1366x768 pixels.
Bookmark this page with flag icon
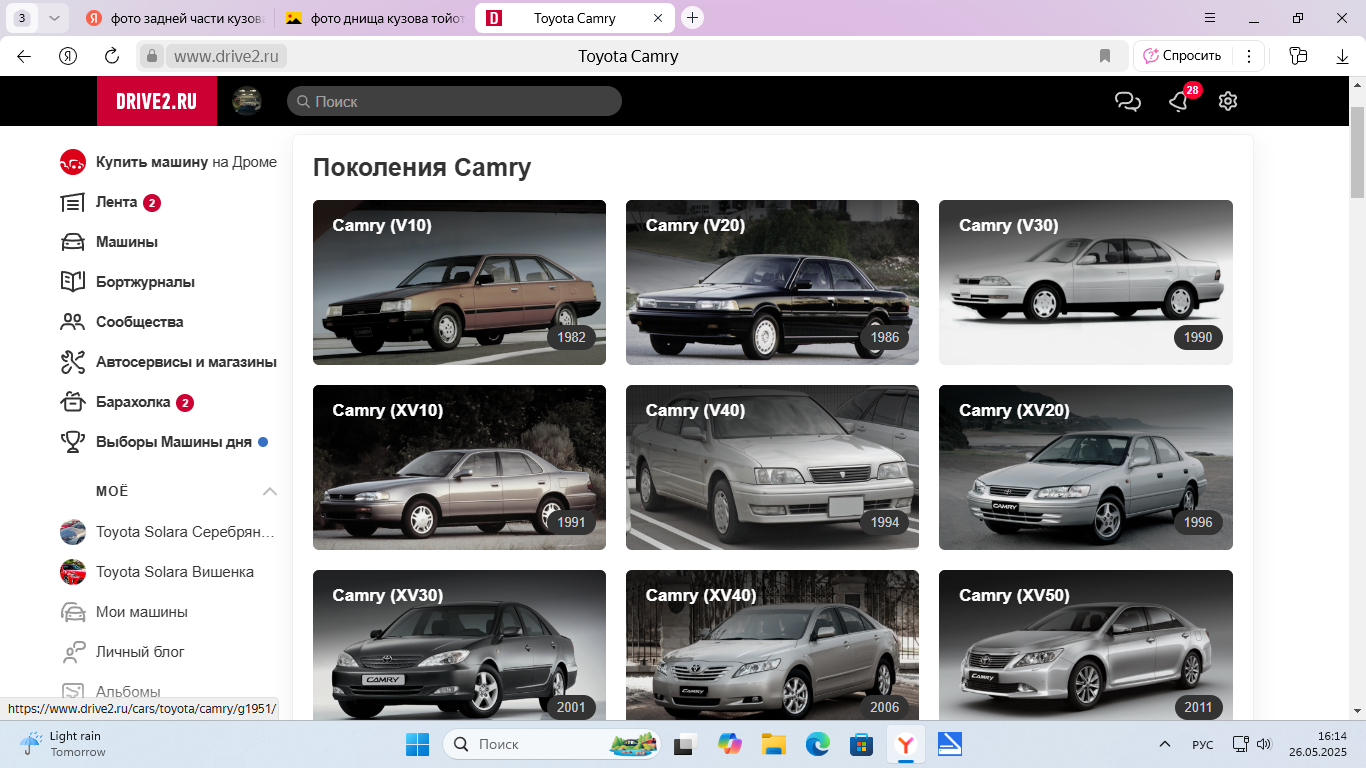coord(1105,56)
